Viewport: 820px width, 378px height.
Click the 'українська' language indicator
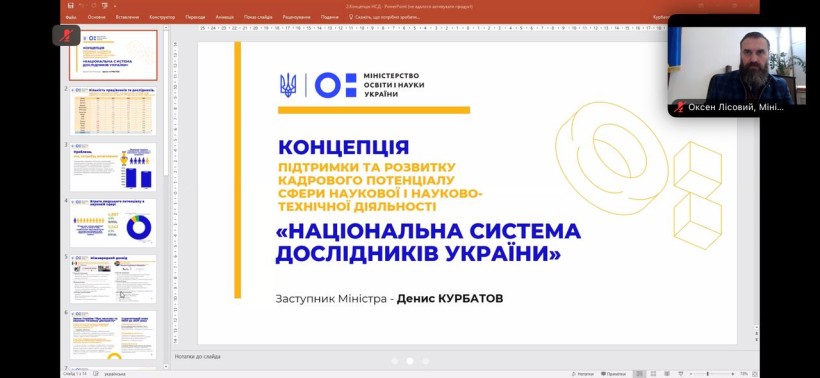point(114,374)
